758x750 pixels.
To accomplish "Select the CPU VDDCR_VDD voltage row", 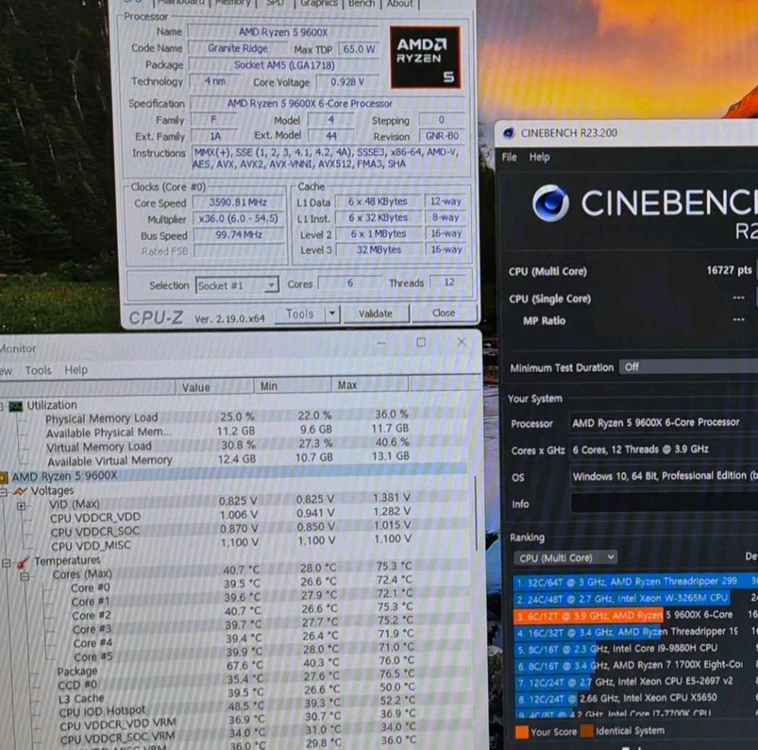I will pos(231,516).
